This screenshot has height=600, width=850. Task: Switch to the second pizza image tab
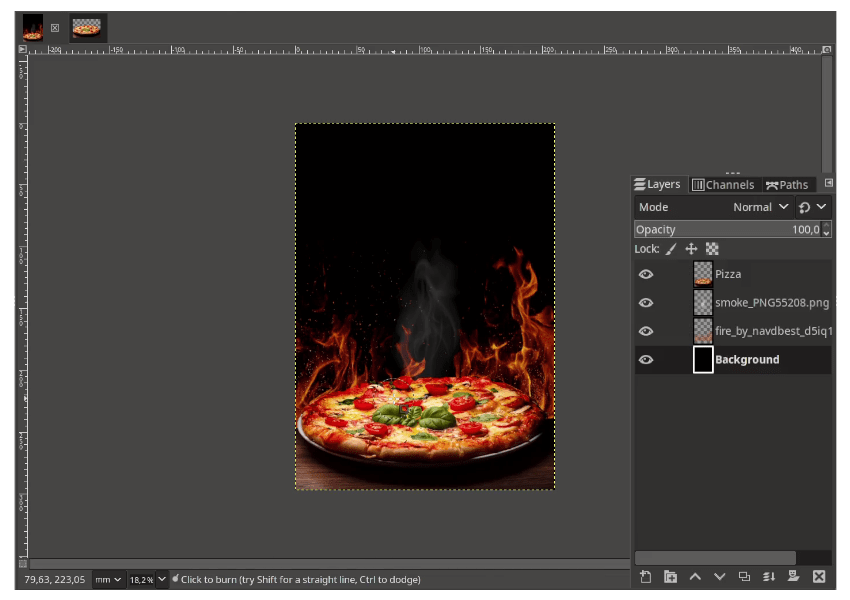point(87,28)
